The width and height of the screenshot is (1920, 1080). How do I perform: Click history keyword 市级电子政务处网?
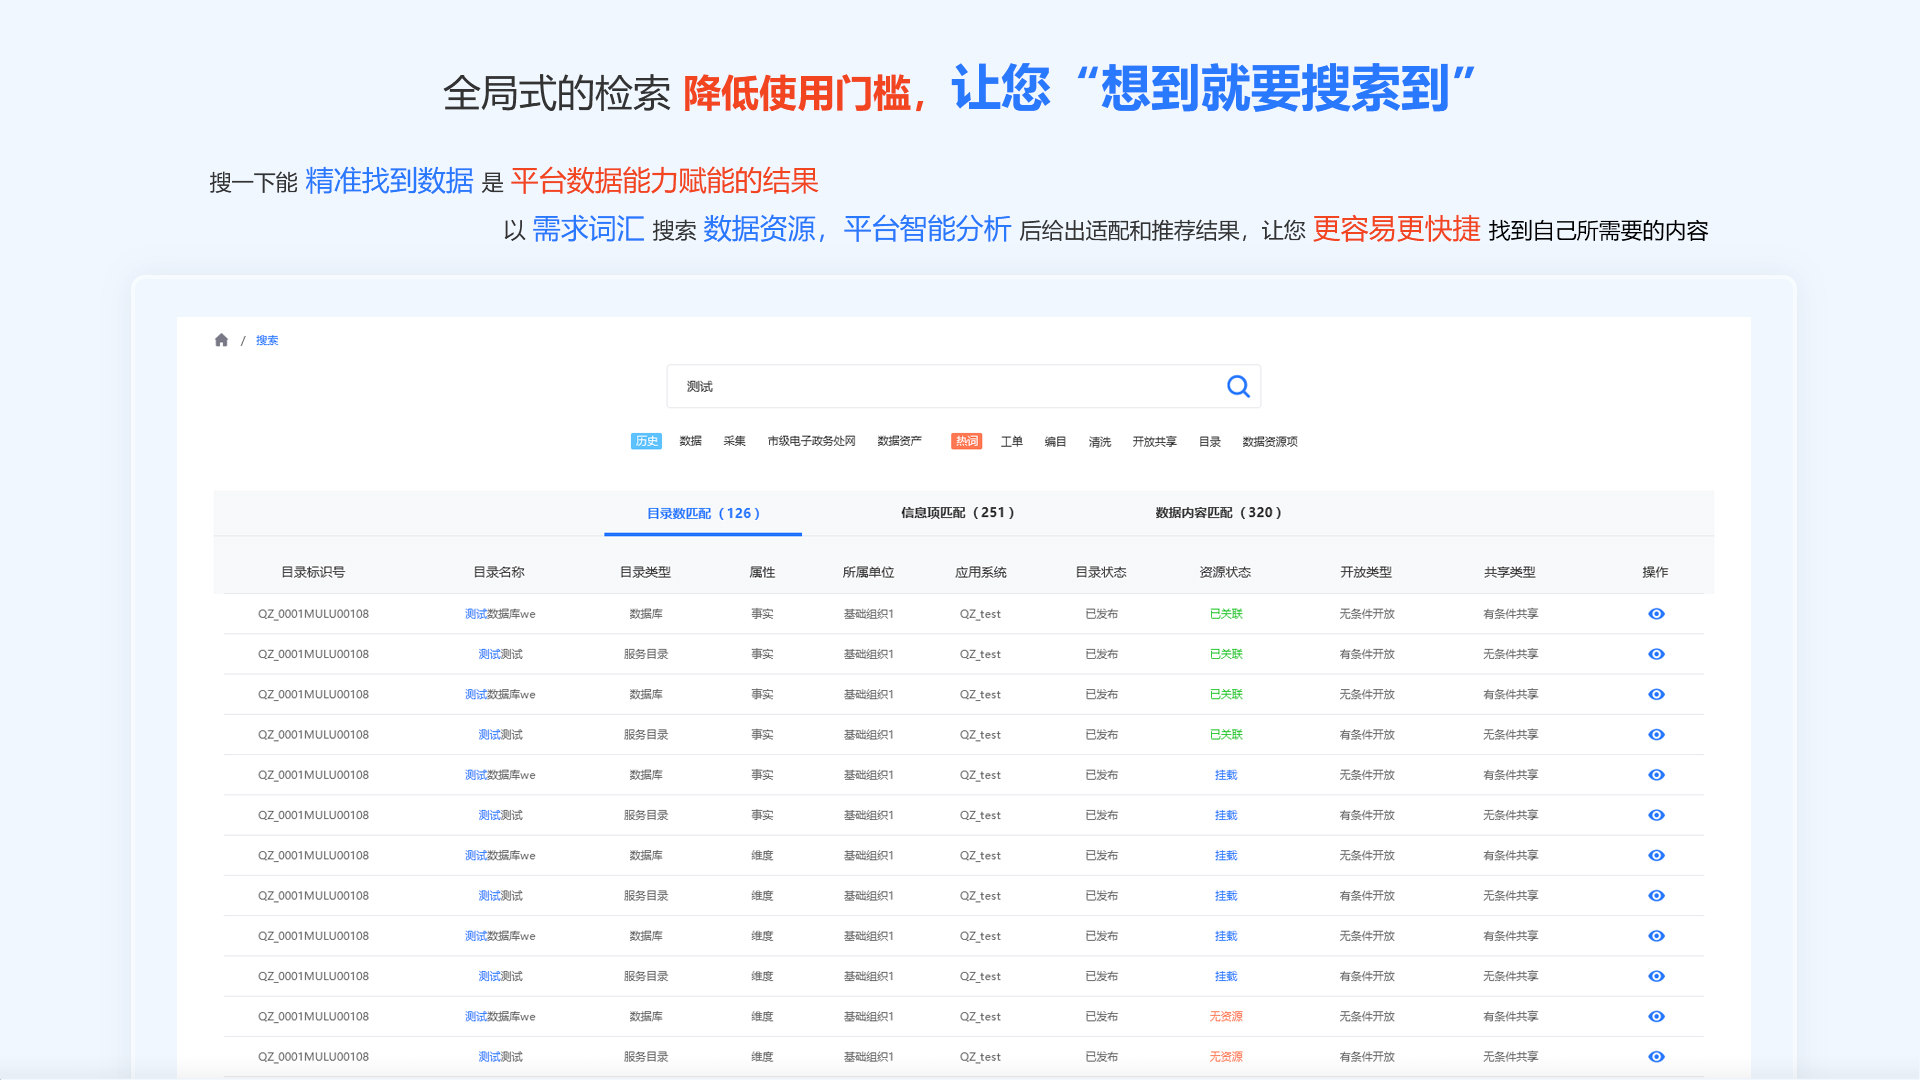pyautogui.click(x=811, y=441)
